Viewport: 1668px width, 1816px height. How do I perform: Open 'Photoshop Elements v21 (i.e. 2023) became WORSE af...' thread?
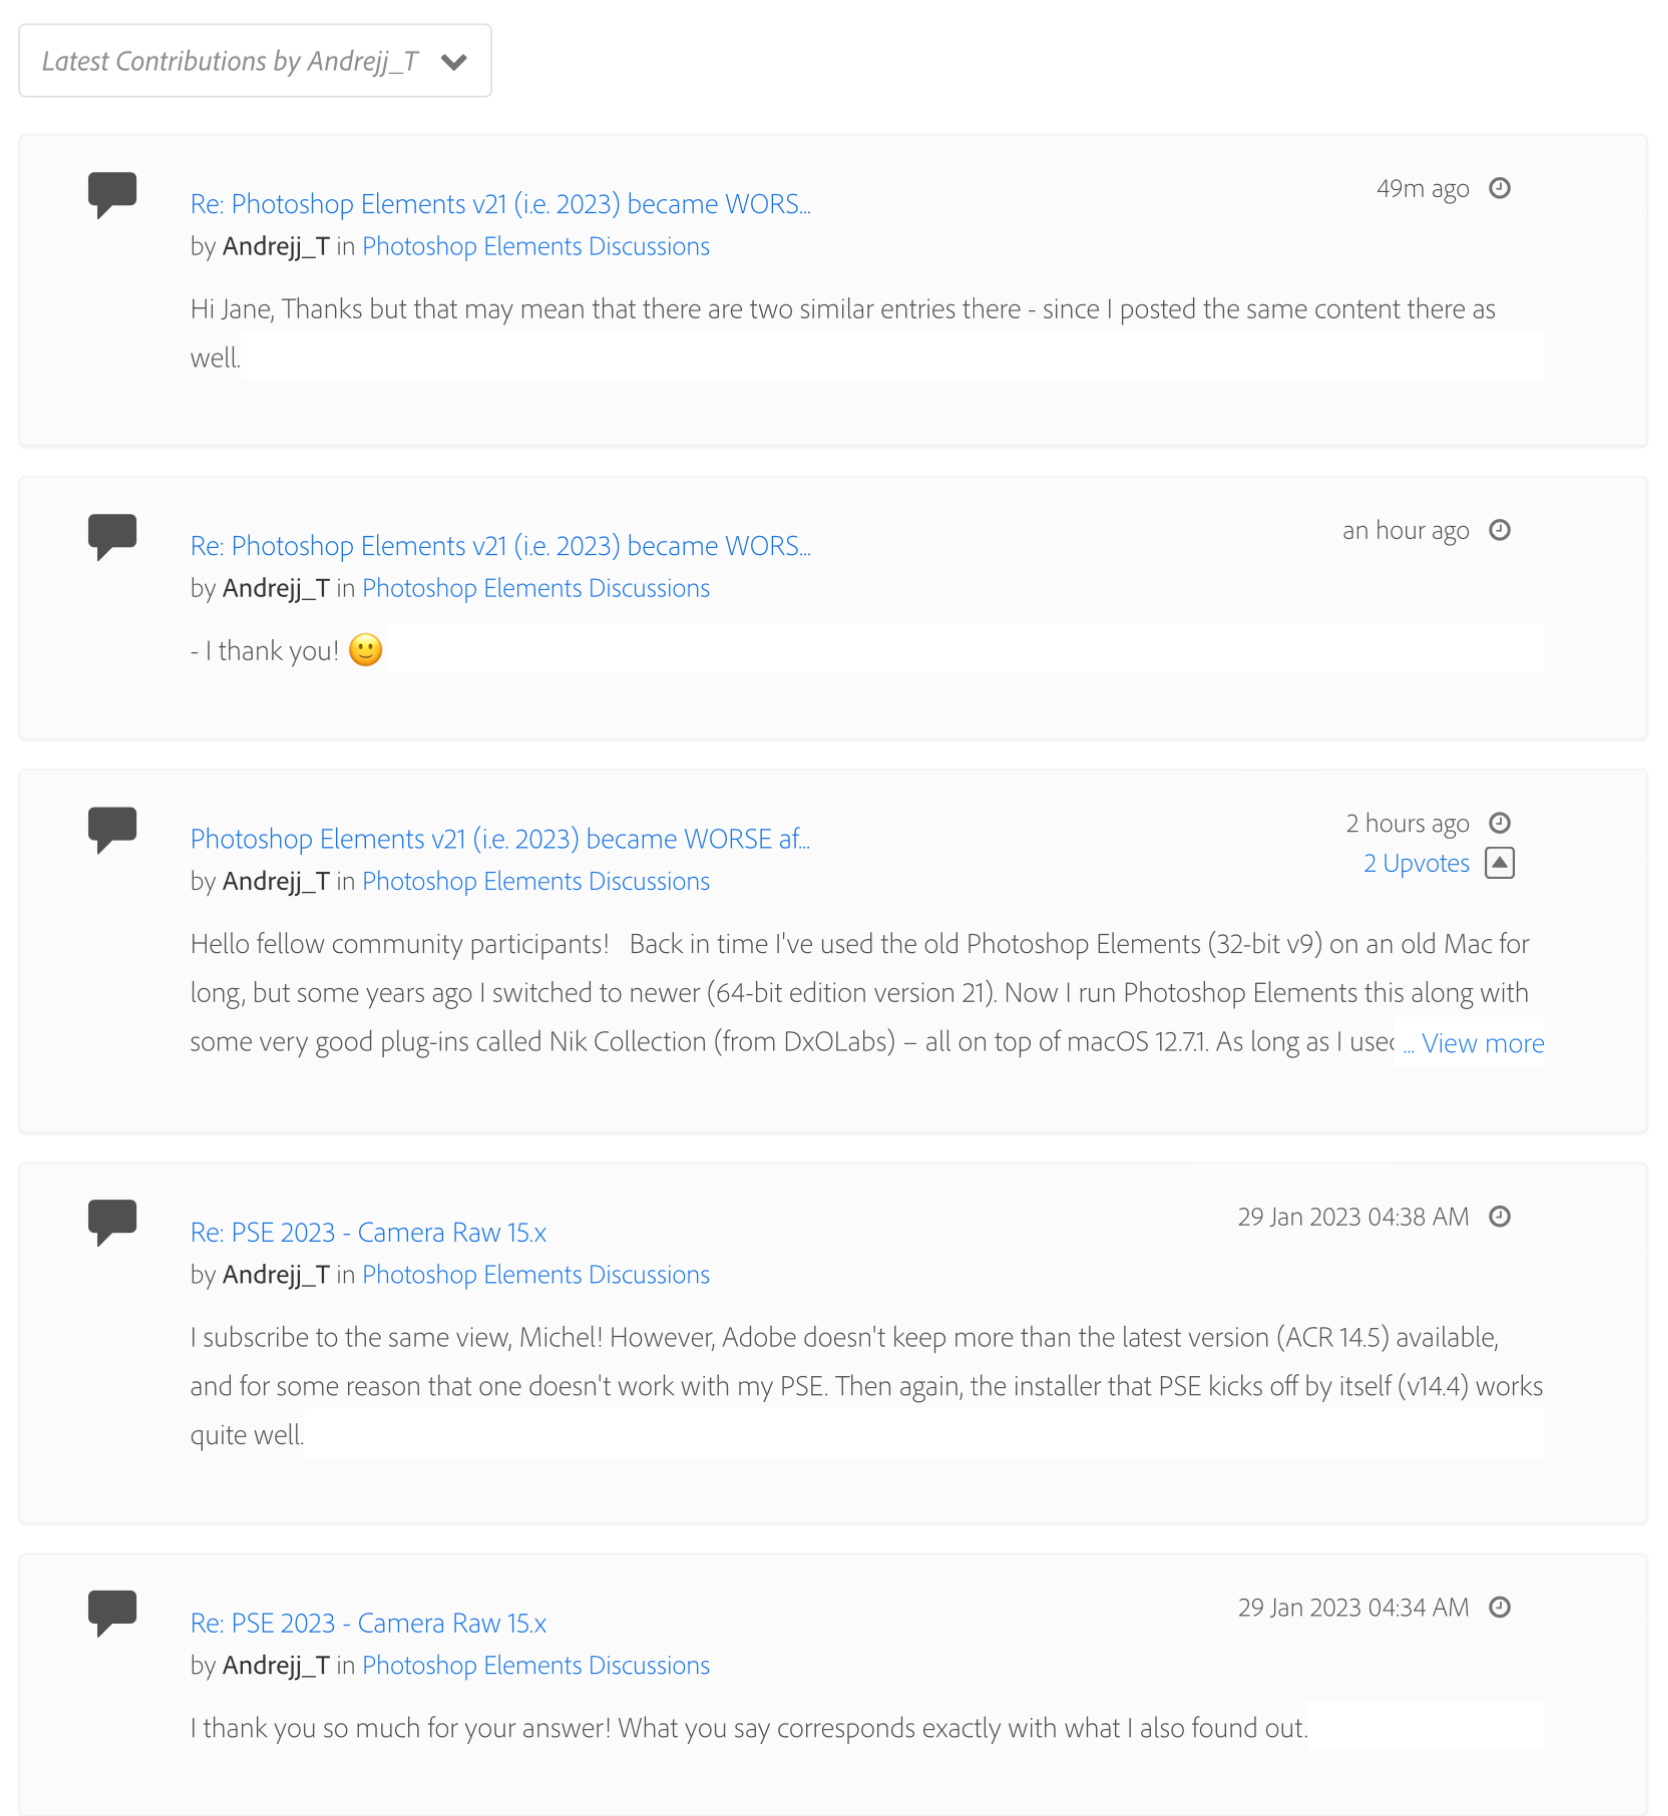(x=499, y=839)
